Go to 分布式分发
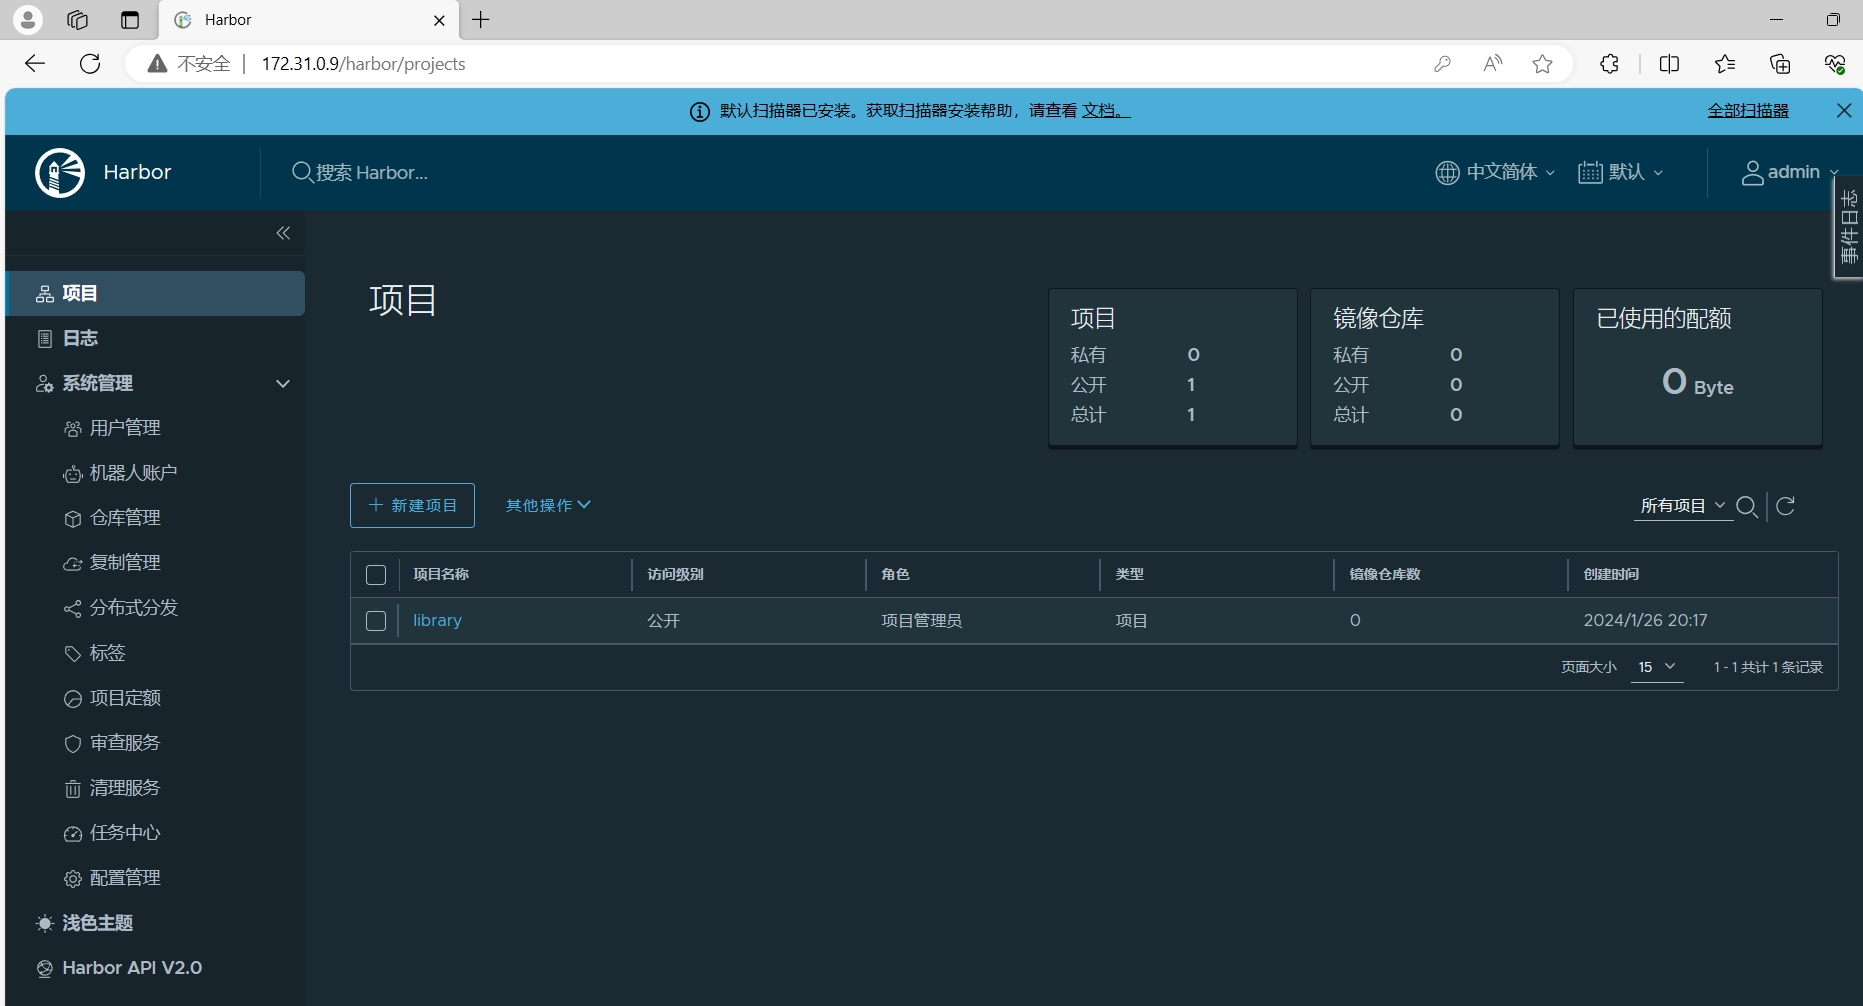The width and height of the screenshot is (1863, 1006). pyautogui.click(x=133, y=608)
